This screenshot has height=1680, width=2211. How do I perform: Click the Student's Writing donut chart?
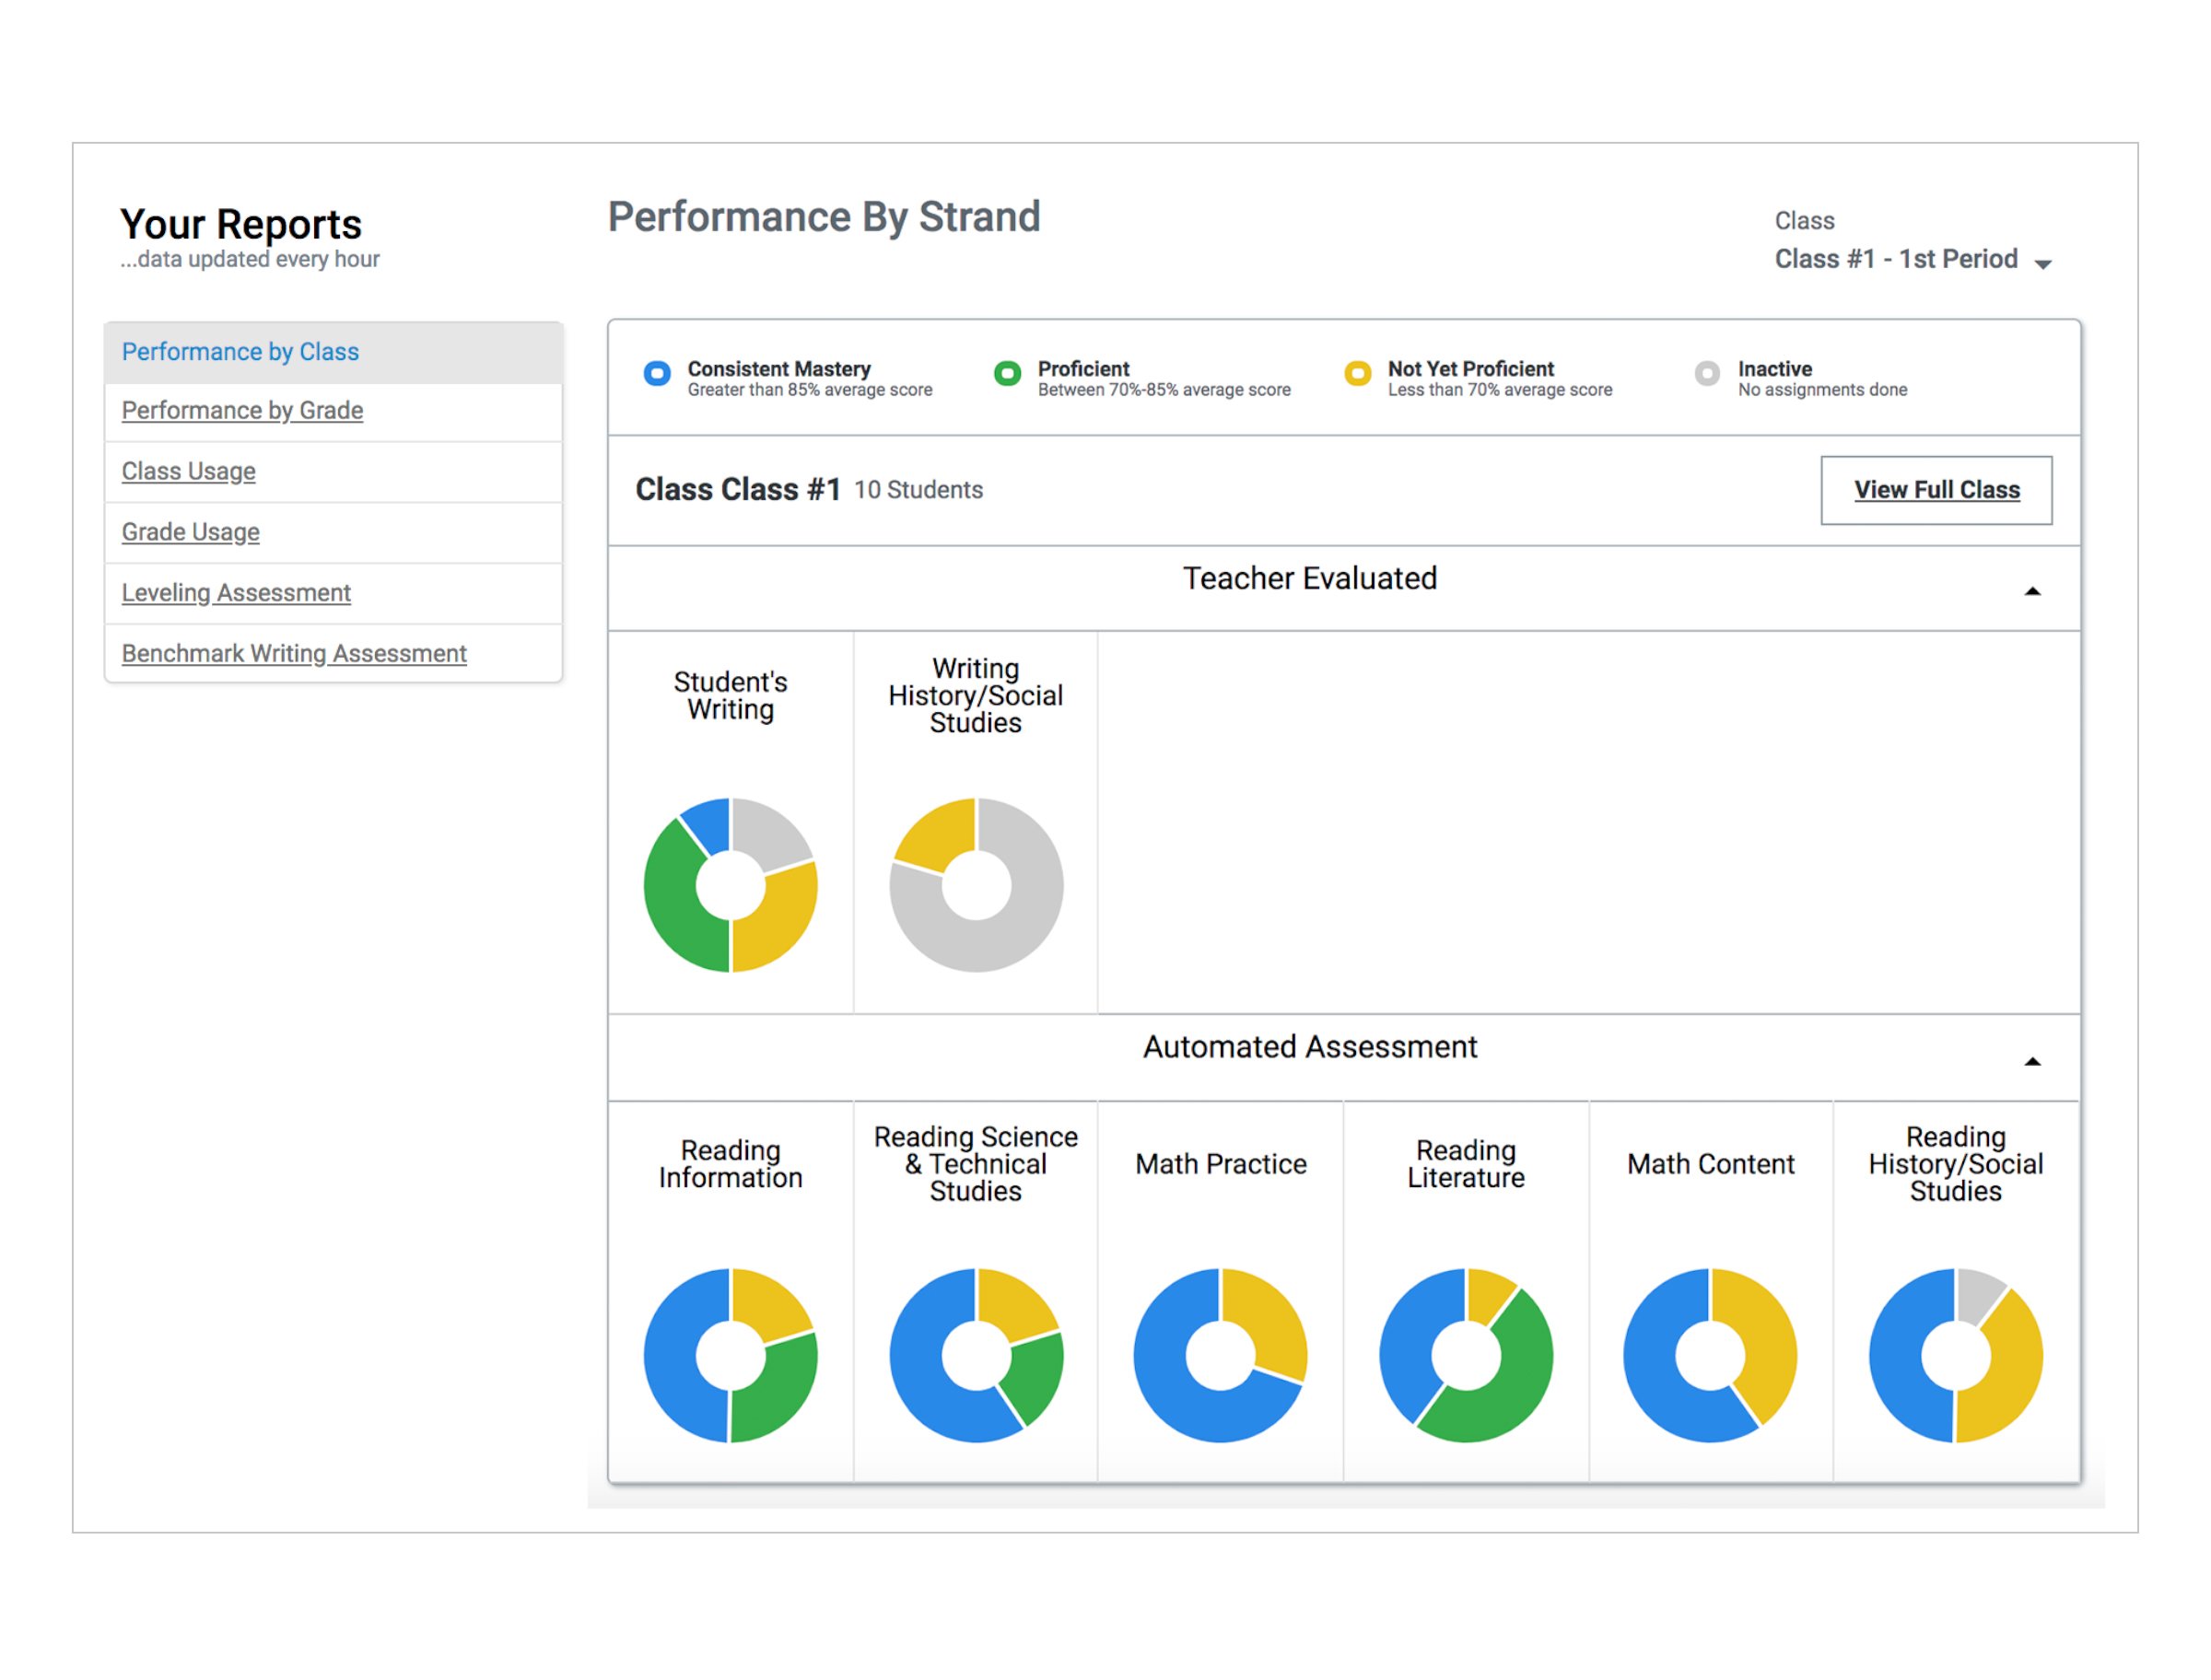[x=730, y=885]
